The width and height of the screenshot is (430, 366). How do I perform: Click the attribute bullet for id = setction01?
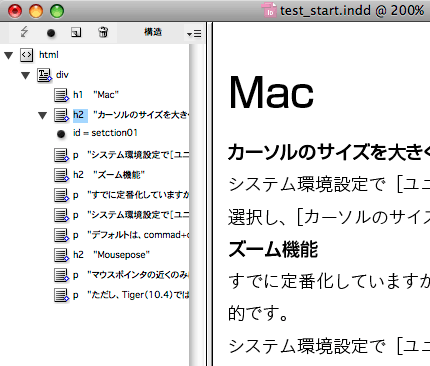point(61,134)
